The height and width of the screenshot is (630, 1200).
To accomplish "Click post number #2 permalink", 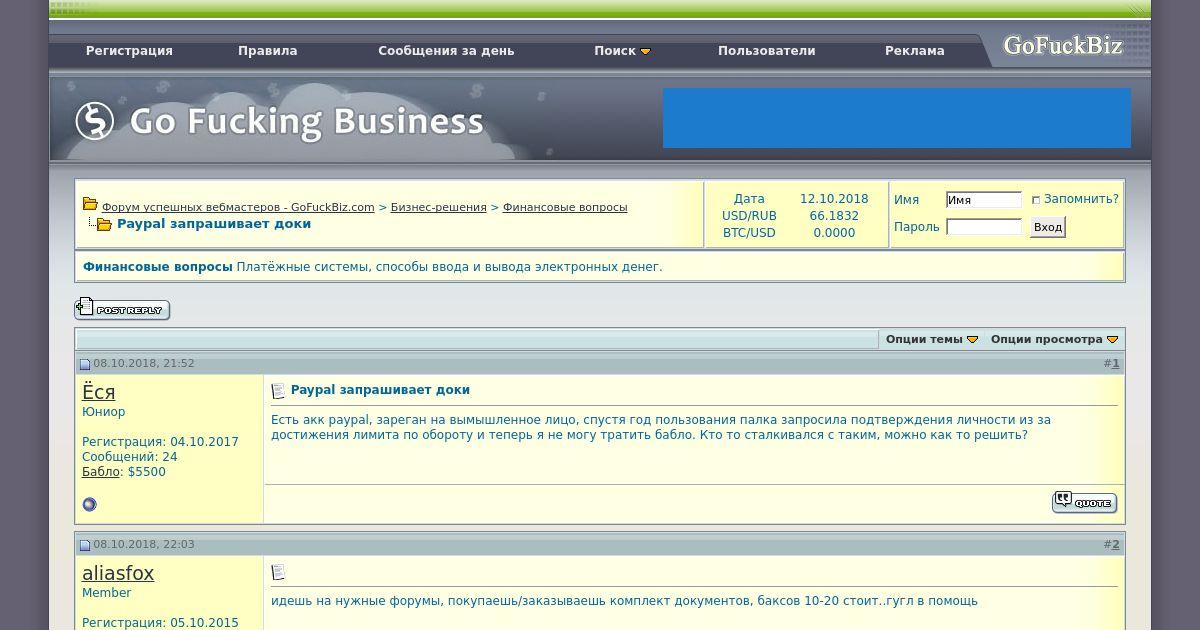I will coord(1116,545).
